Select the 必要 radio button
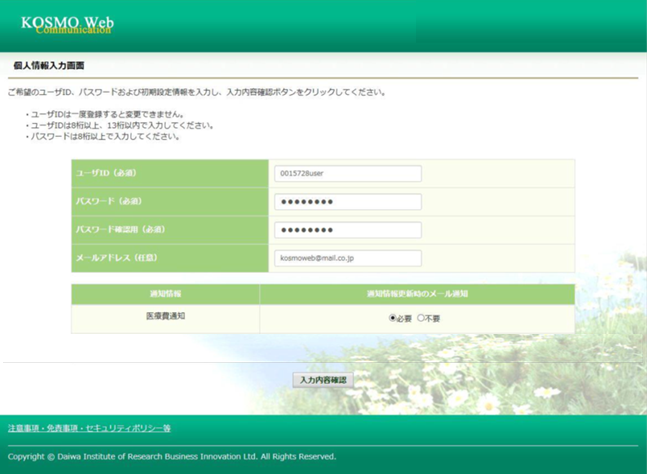Image resolution: width=647 pixels, height=474 pixels. pos(393,318)
